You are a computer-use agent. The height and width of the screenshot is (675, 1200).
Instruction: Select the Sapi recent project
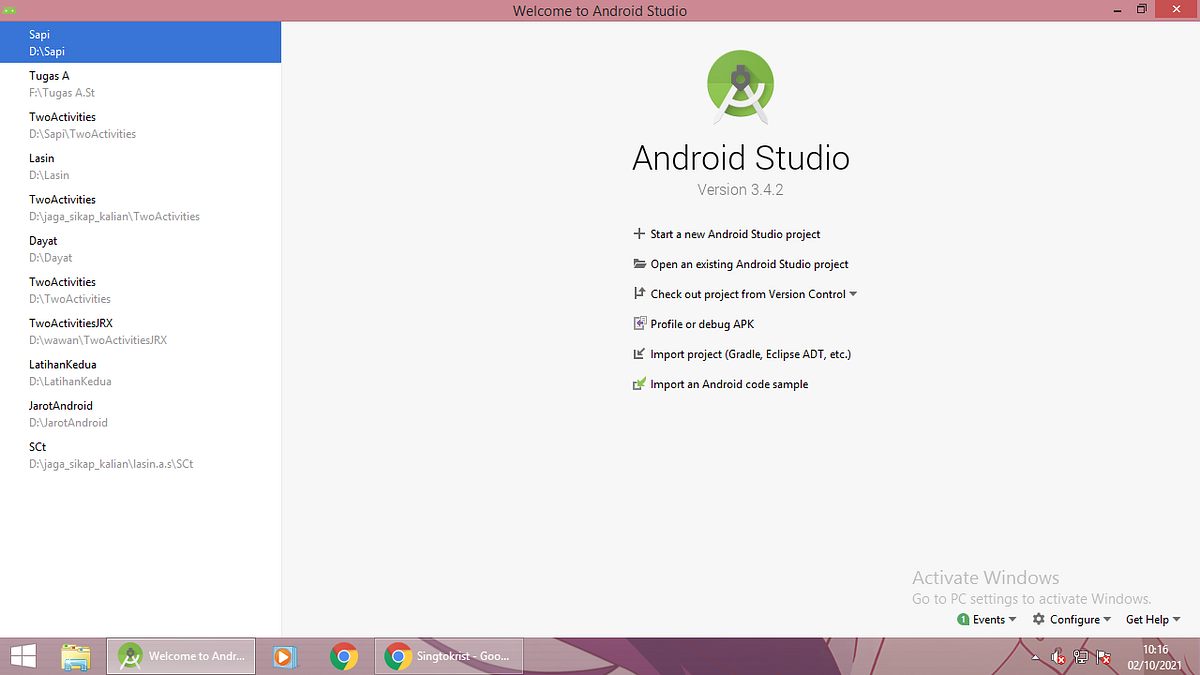click(140, 42)
